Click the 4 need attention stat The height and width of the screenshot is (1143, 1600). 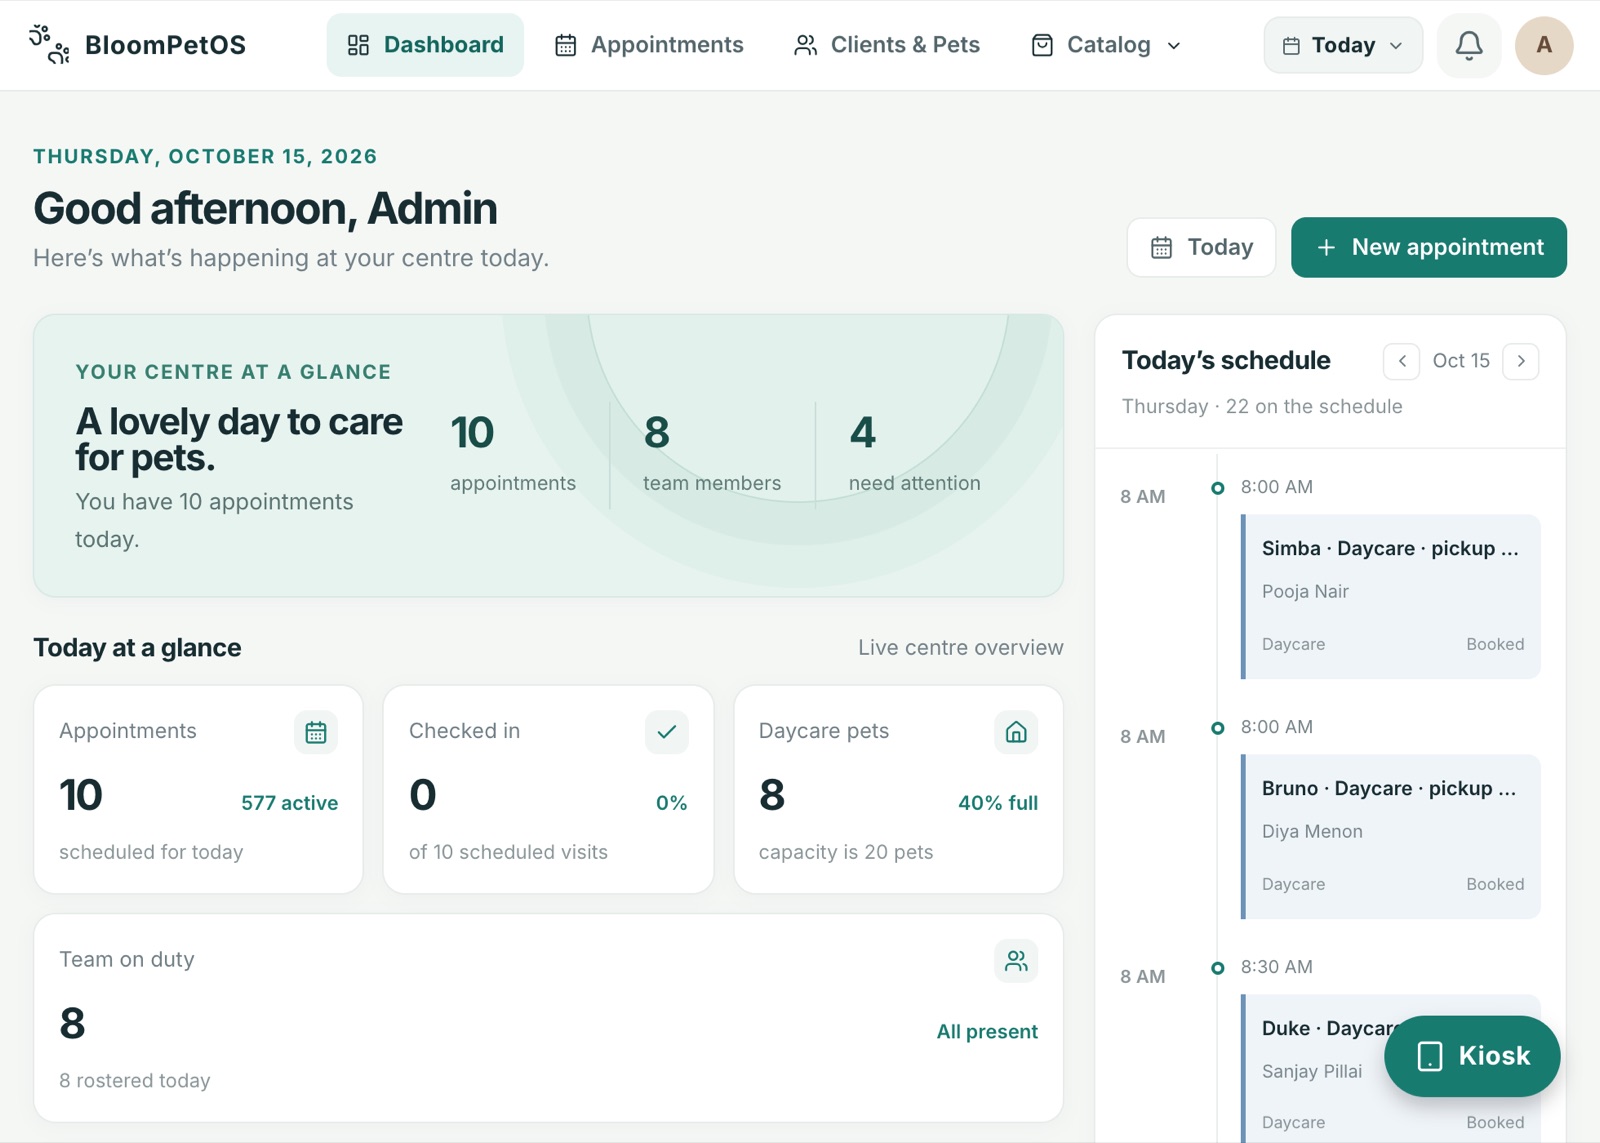pos(914,455)
